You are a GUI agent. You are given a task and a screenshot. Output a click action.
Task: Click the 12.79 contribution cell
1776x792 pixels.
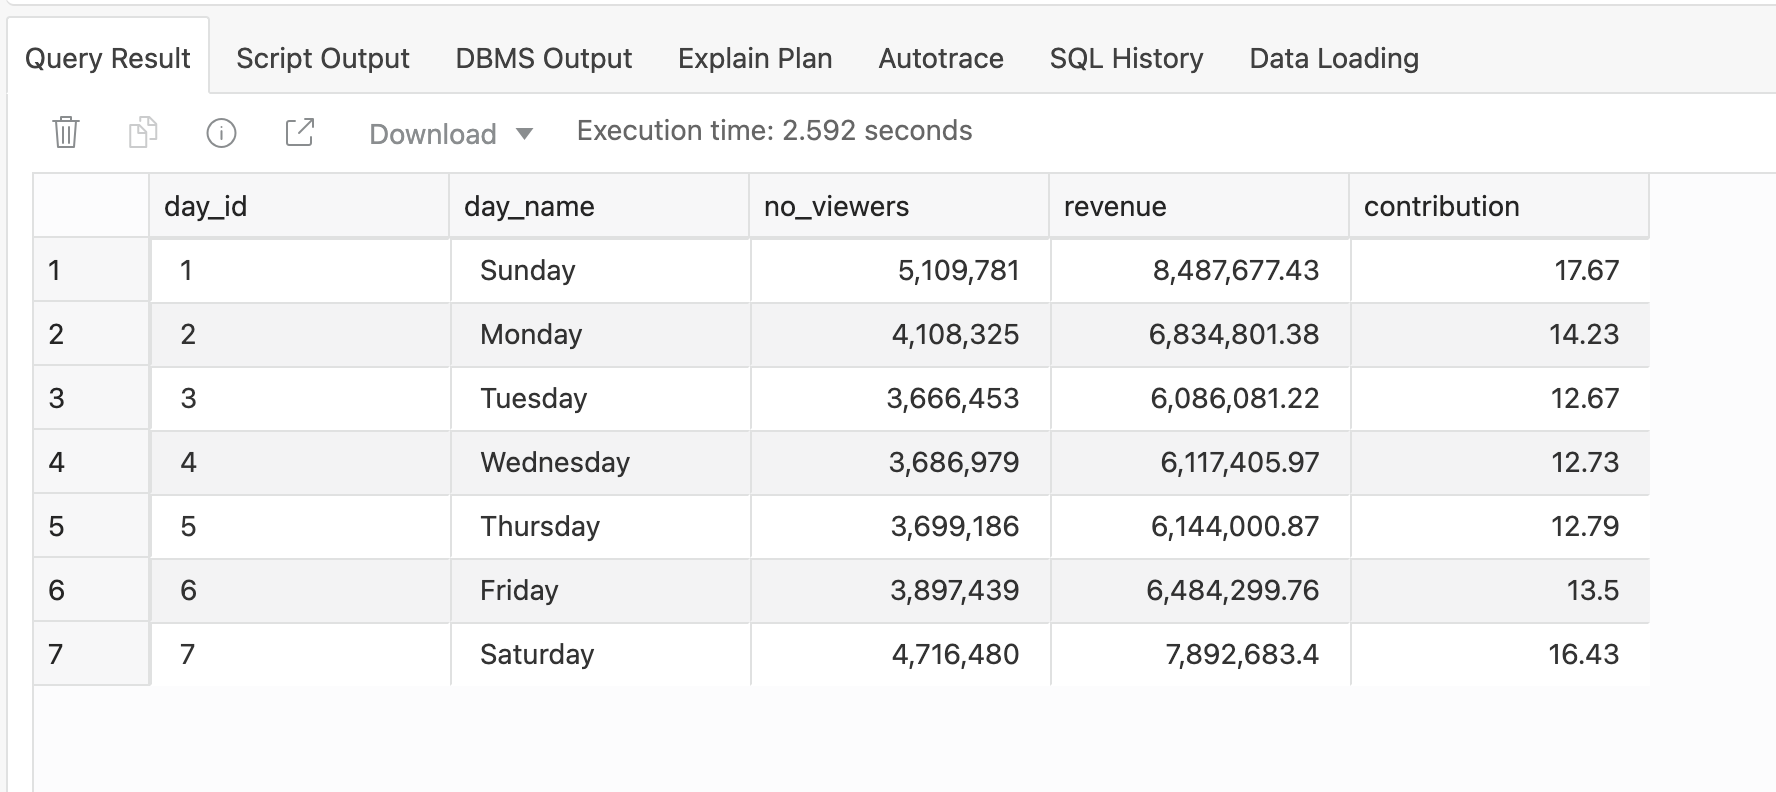click(1500, 526)
